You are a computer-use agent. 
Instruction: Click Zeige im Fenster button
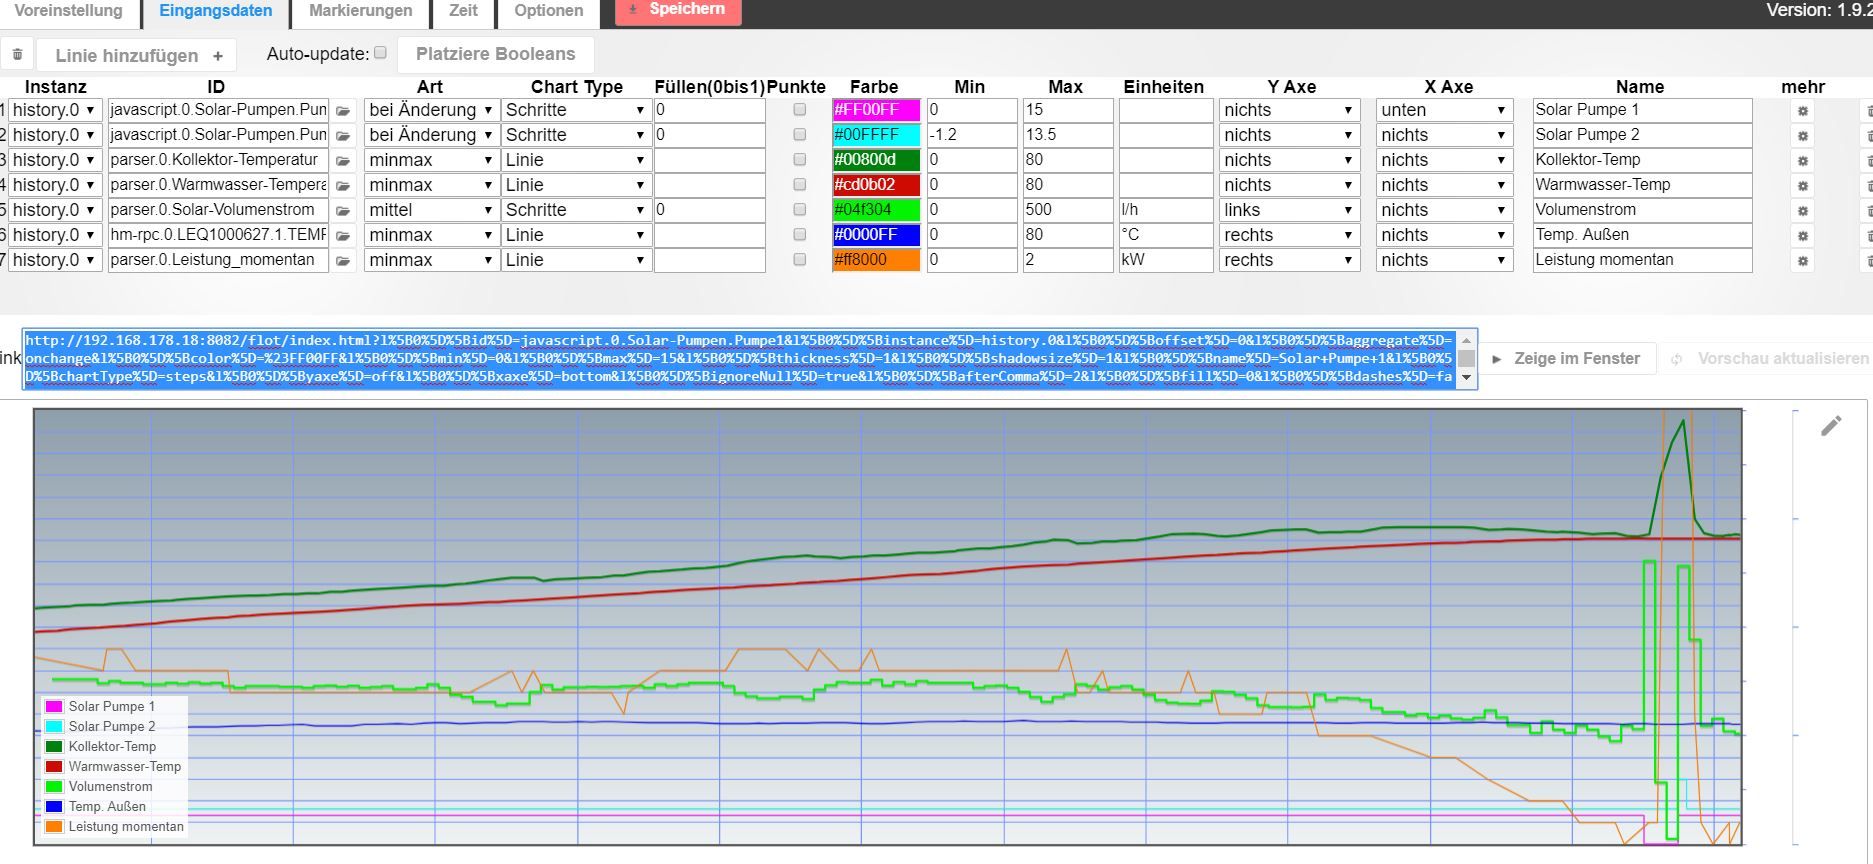[1567, 358]
